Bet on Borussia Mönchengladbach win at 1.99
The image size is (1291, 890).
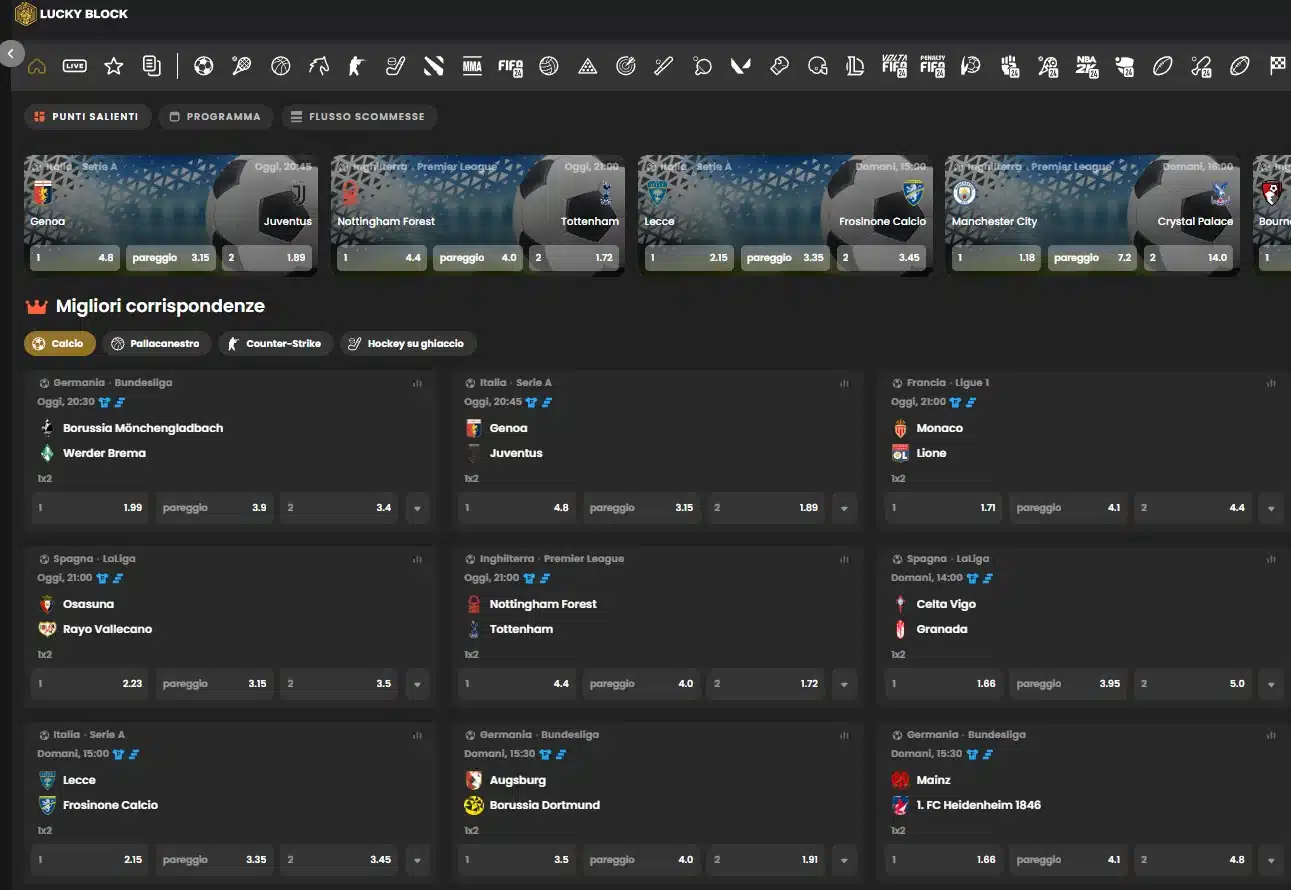pyautogui.click(x=91, y=508)
